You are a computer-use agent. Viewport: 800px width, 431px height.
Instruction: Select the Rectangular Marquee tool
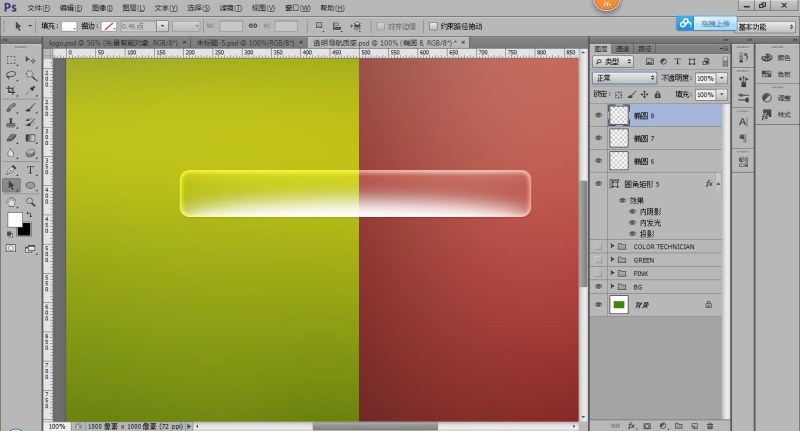[x=11, y=60]
